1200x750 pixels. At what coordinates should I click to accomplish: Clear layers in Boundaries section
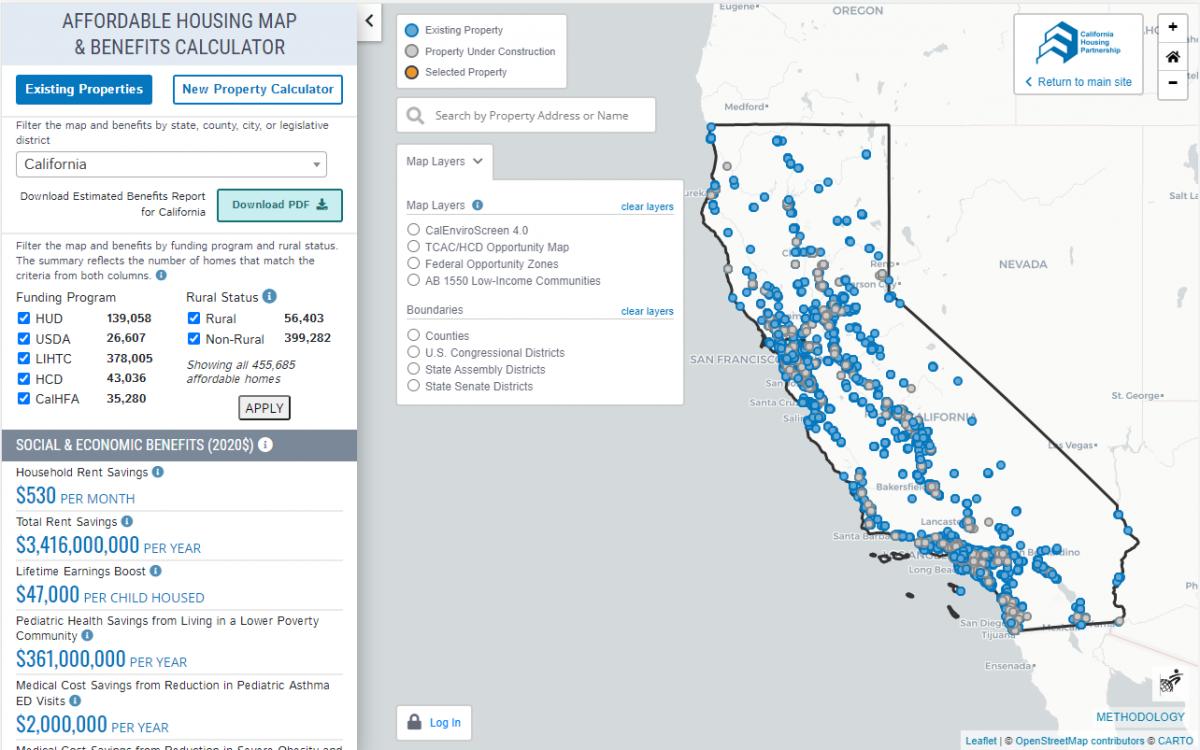click(647, 311)
